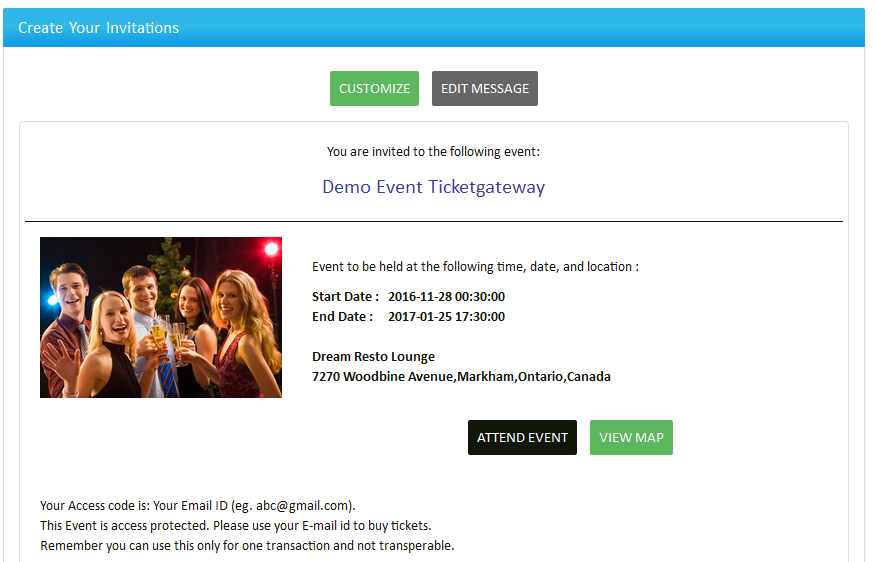Screen dimensions: 875x562
Task: Open the VIEW MAP button
Action: tap(631, 437)
